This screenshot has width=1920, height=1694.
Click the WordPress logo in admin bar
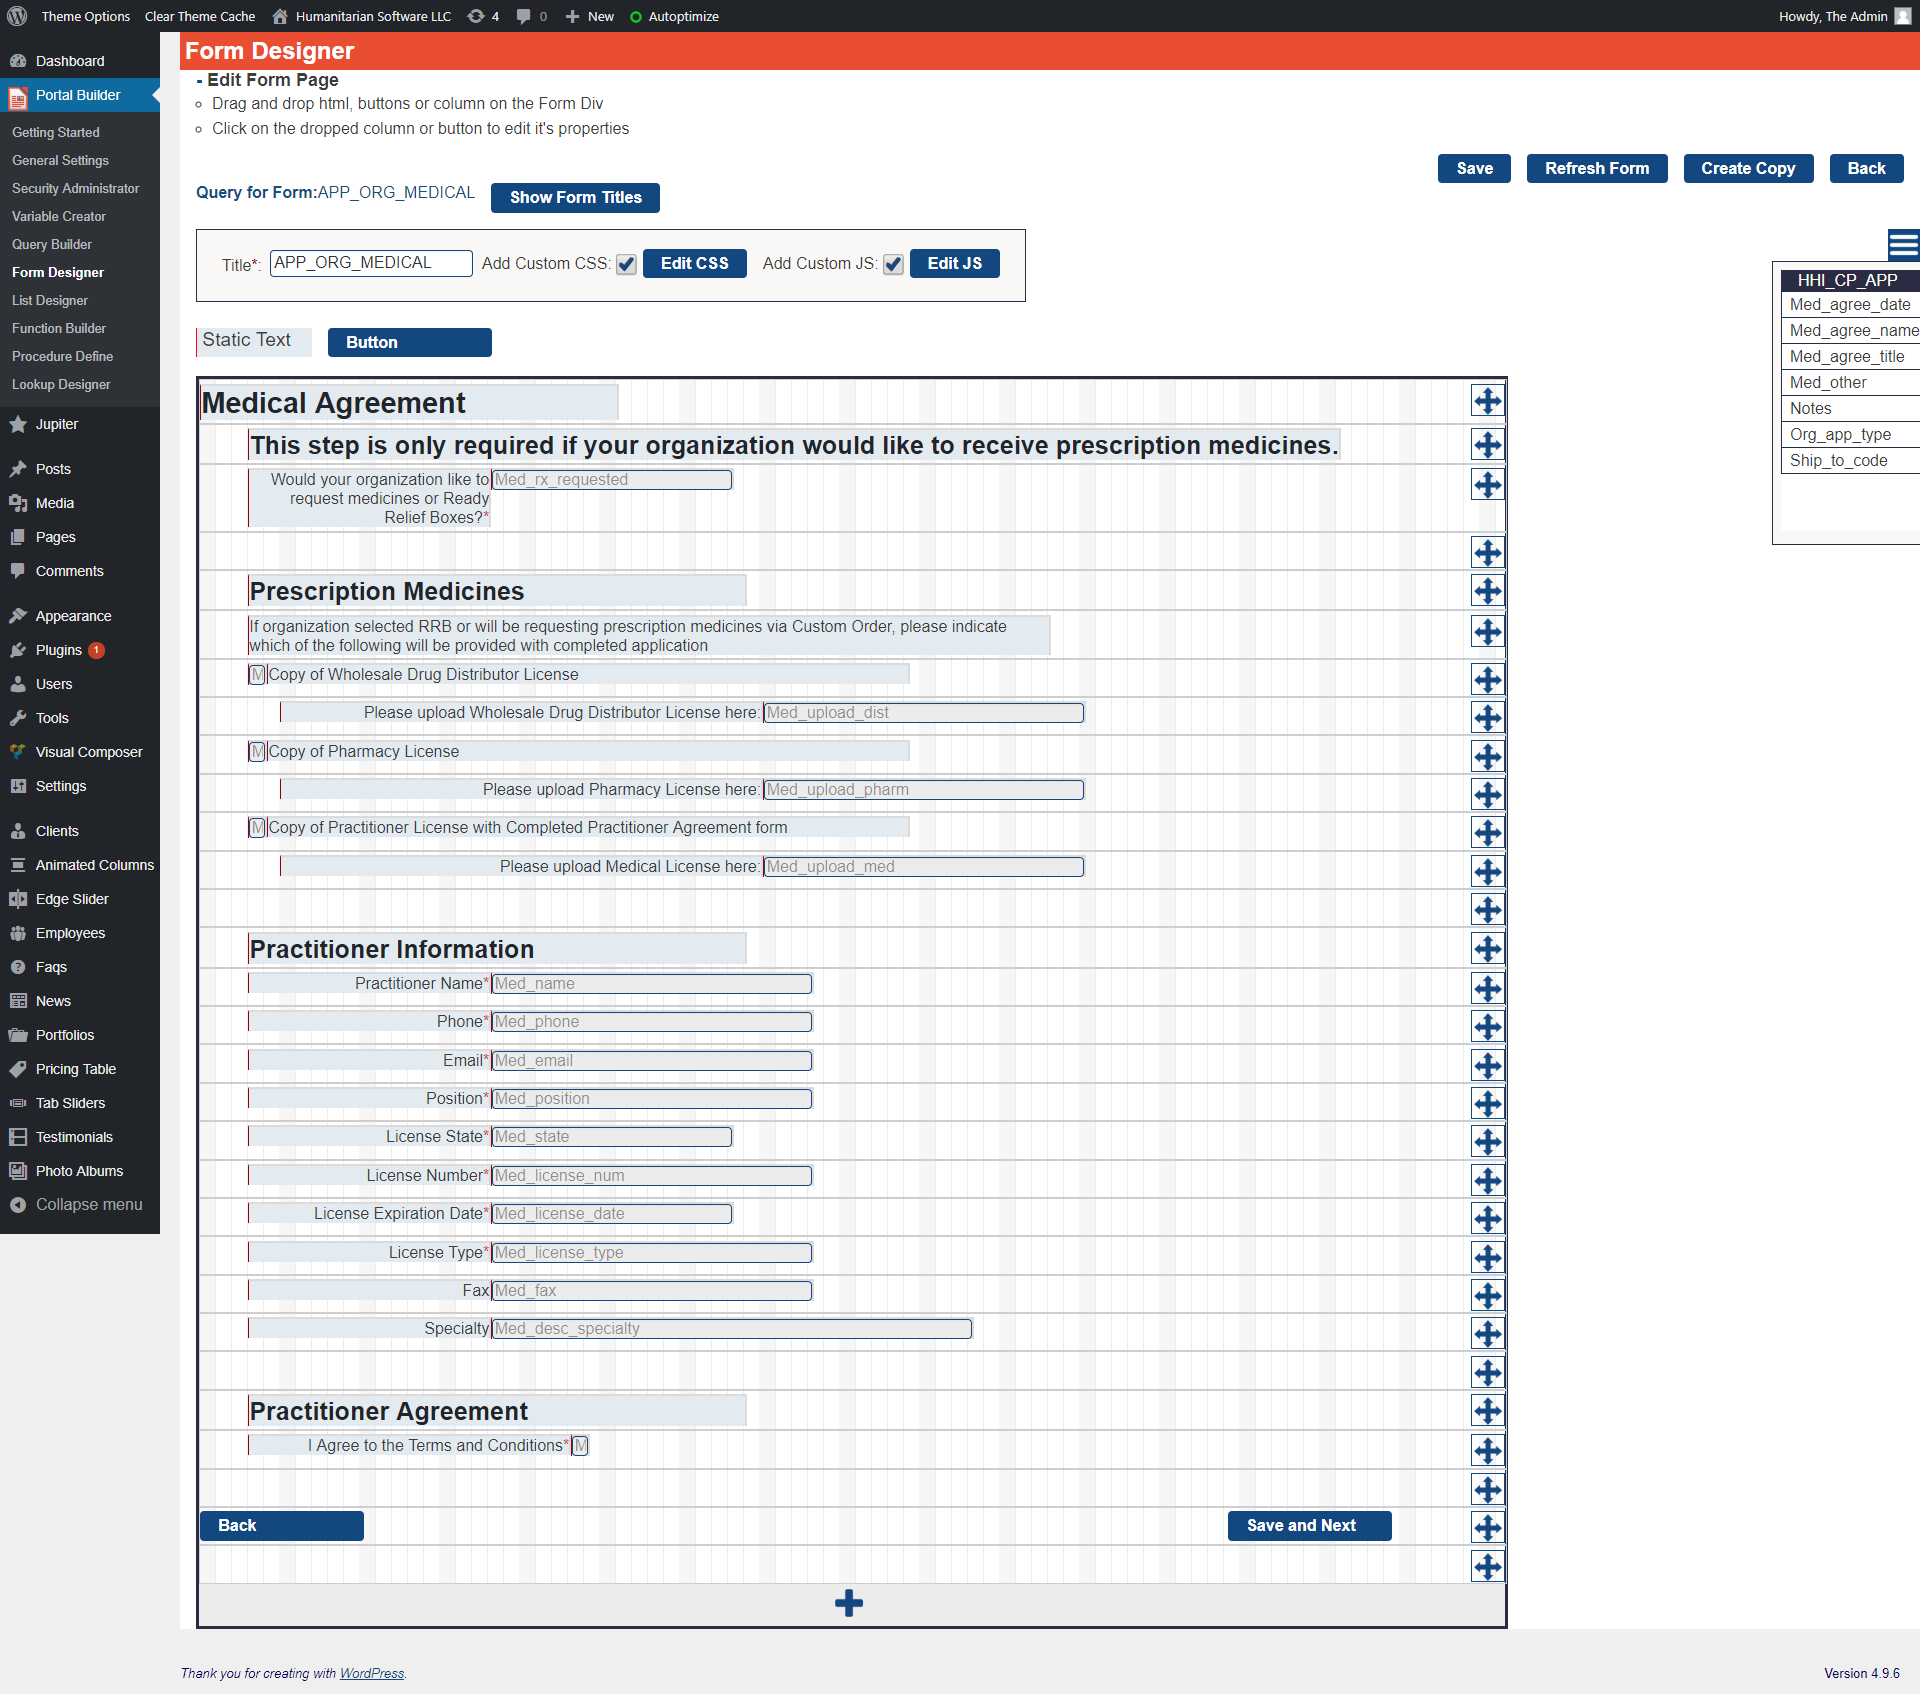click(x=17, y=16)
